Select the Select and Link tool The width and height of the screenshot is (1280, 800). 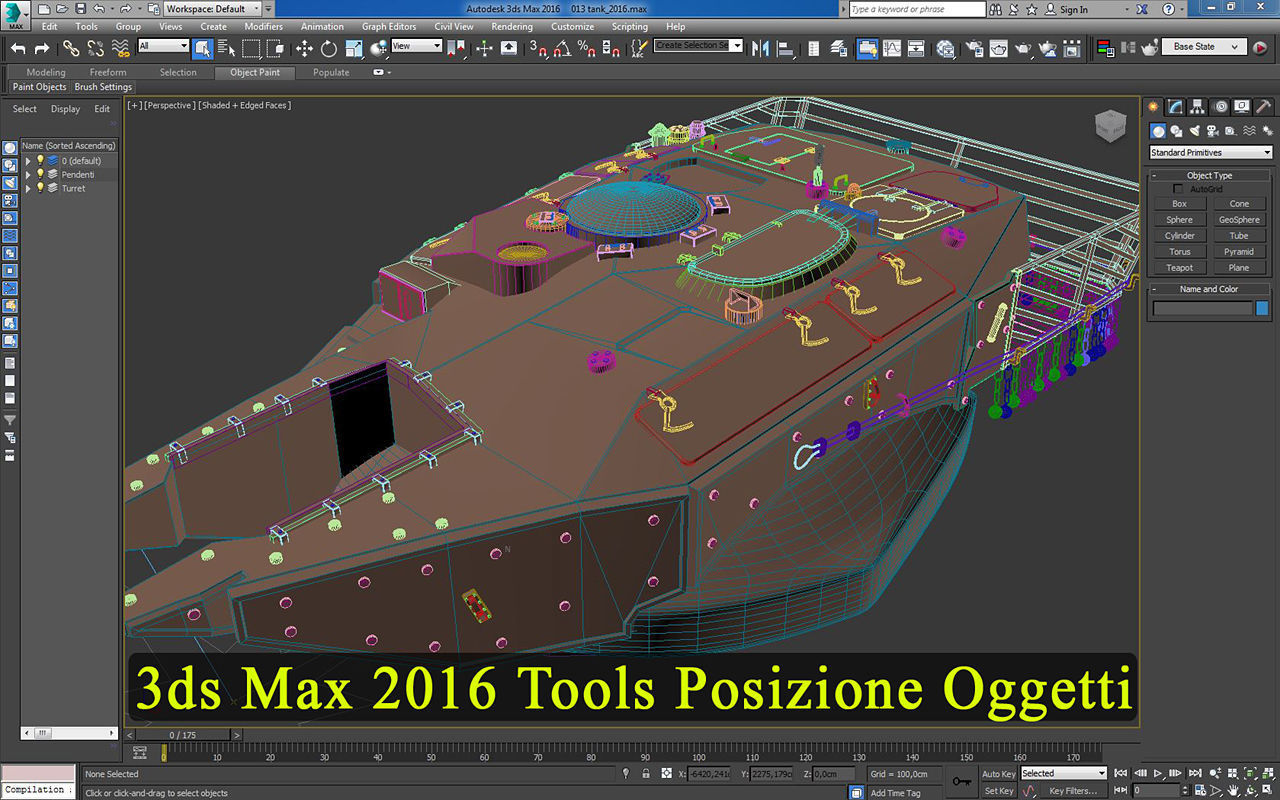[x=71, y=48]
